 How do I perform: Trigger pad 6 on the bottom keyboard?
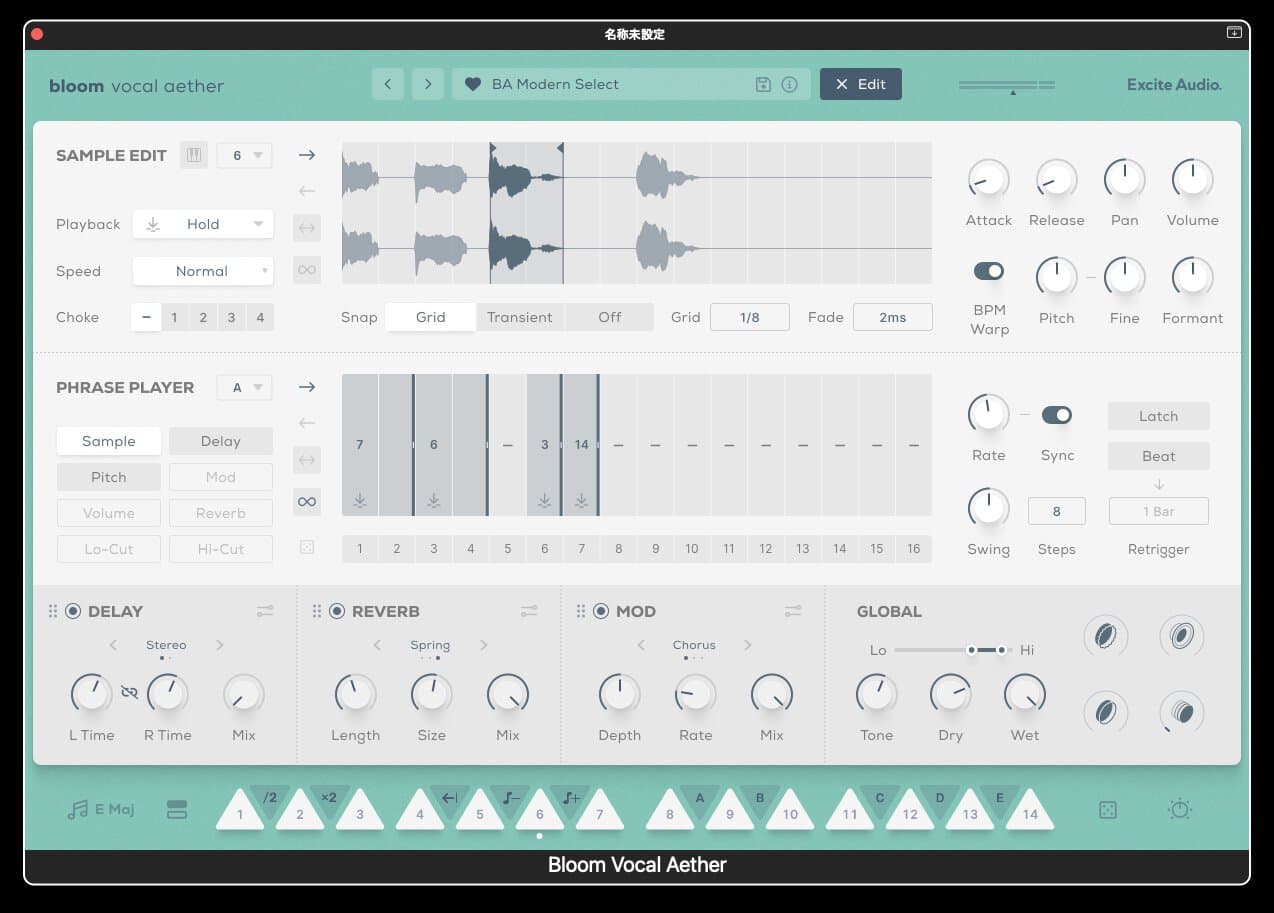[x=540, y=812]
